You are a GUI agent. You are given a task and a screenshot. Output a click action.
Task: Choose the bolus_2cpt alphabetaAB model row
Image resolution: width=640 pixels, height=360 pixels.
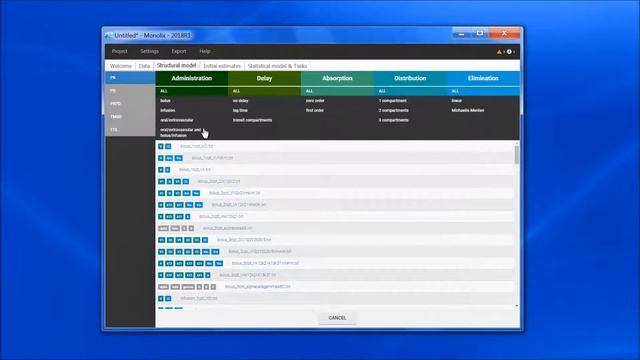pos(335,228)
